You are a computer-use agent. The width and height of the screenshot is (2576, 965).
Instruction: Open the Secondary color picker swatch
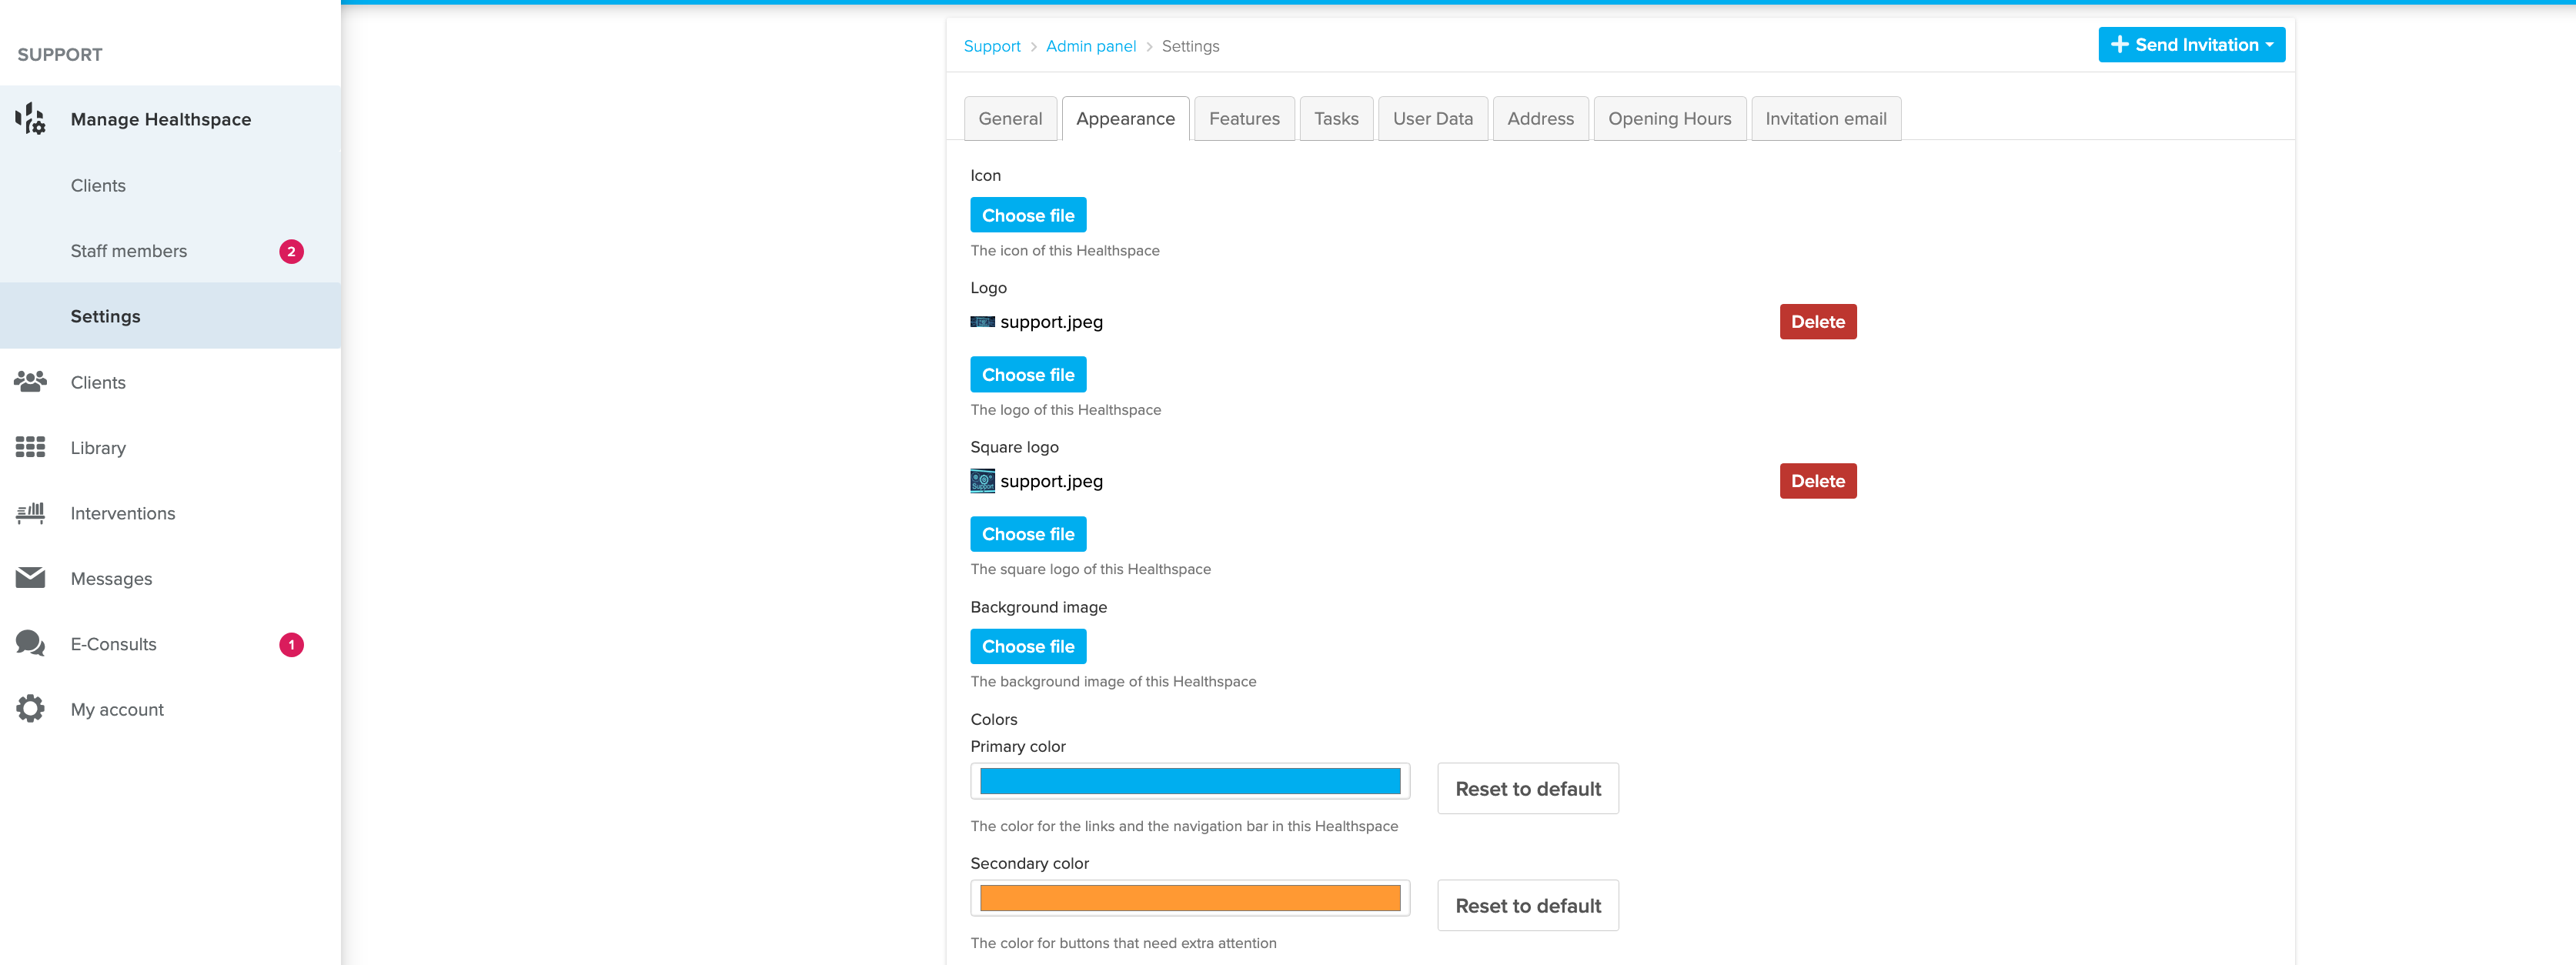pos(1190,898)
